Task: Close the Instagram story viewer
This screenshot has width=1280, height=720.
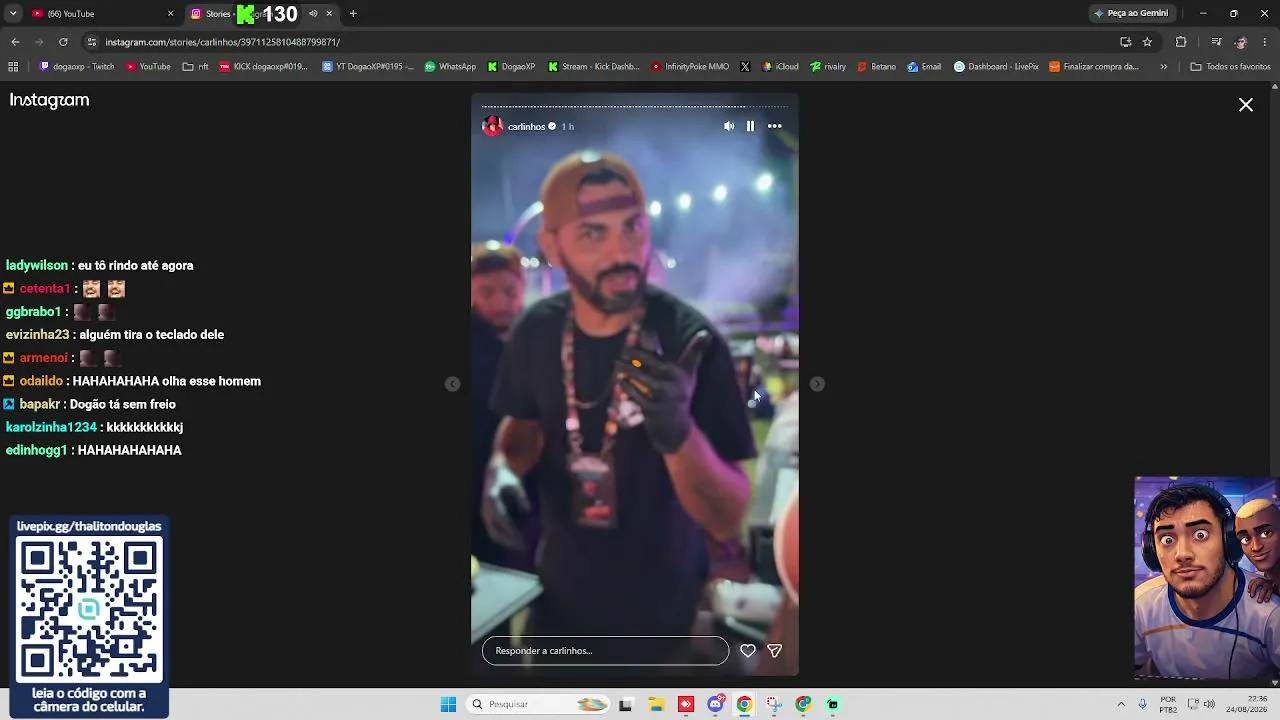Action: point(1246,105)
